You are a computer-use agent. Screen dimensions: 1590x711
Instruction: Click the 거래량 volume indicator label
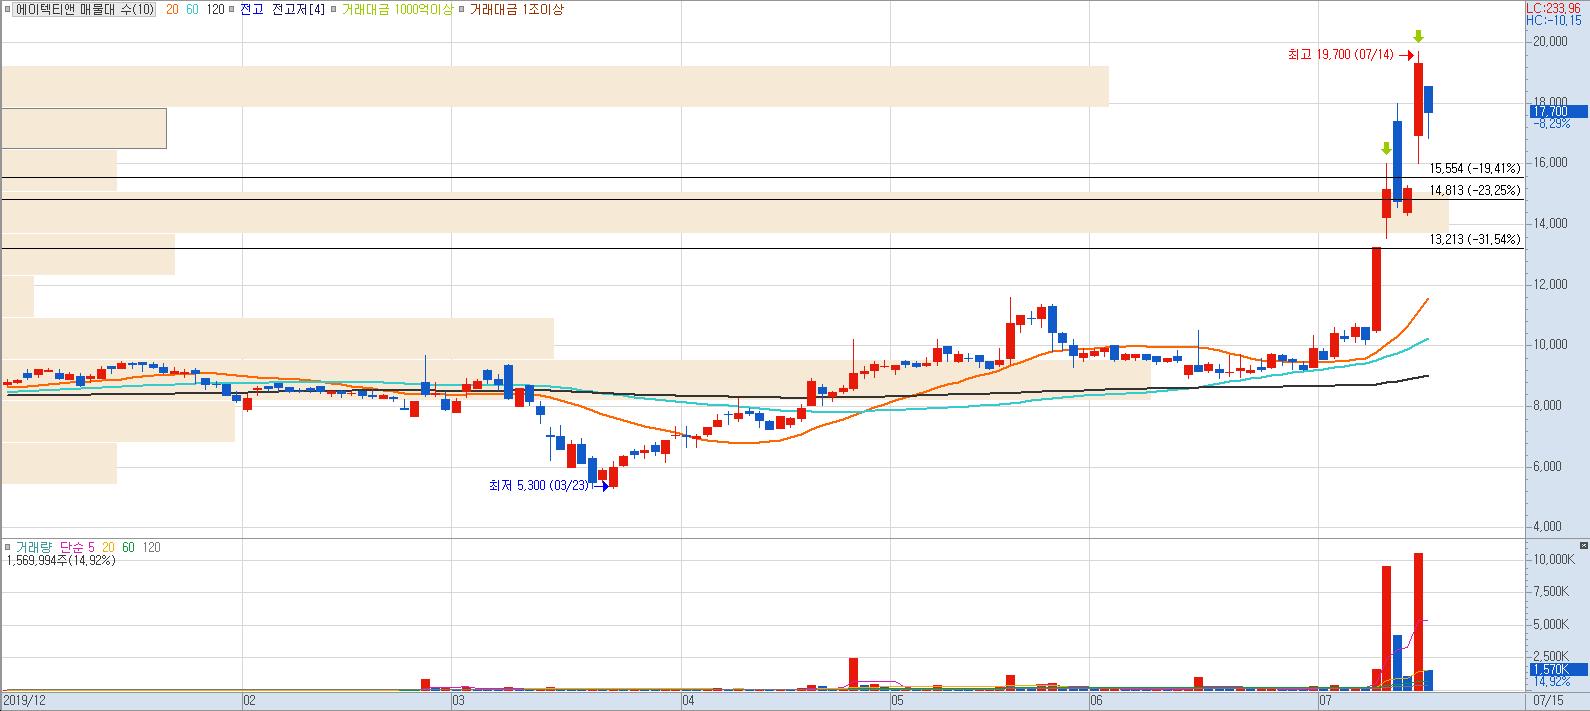(35, 547)
